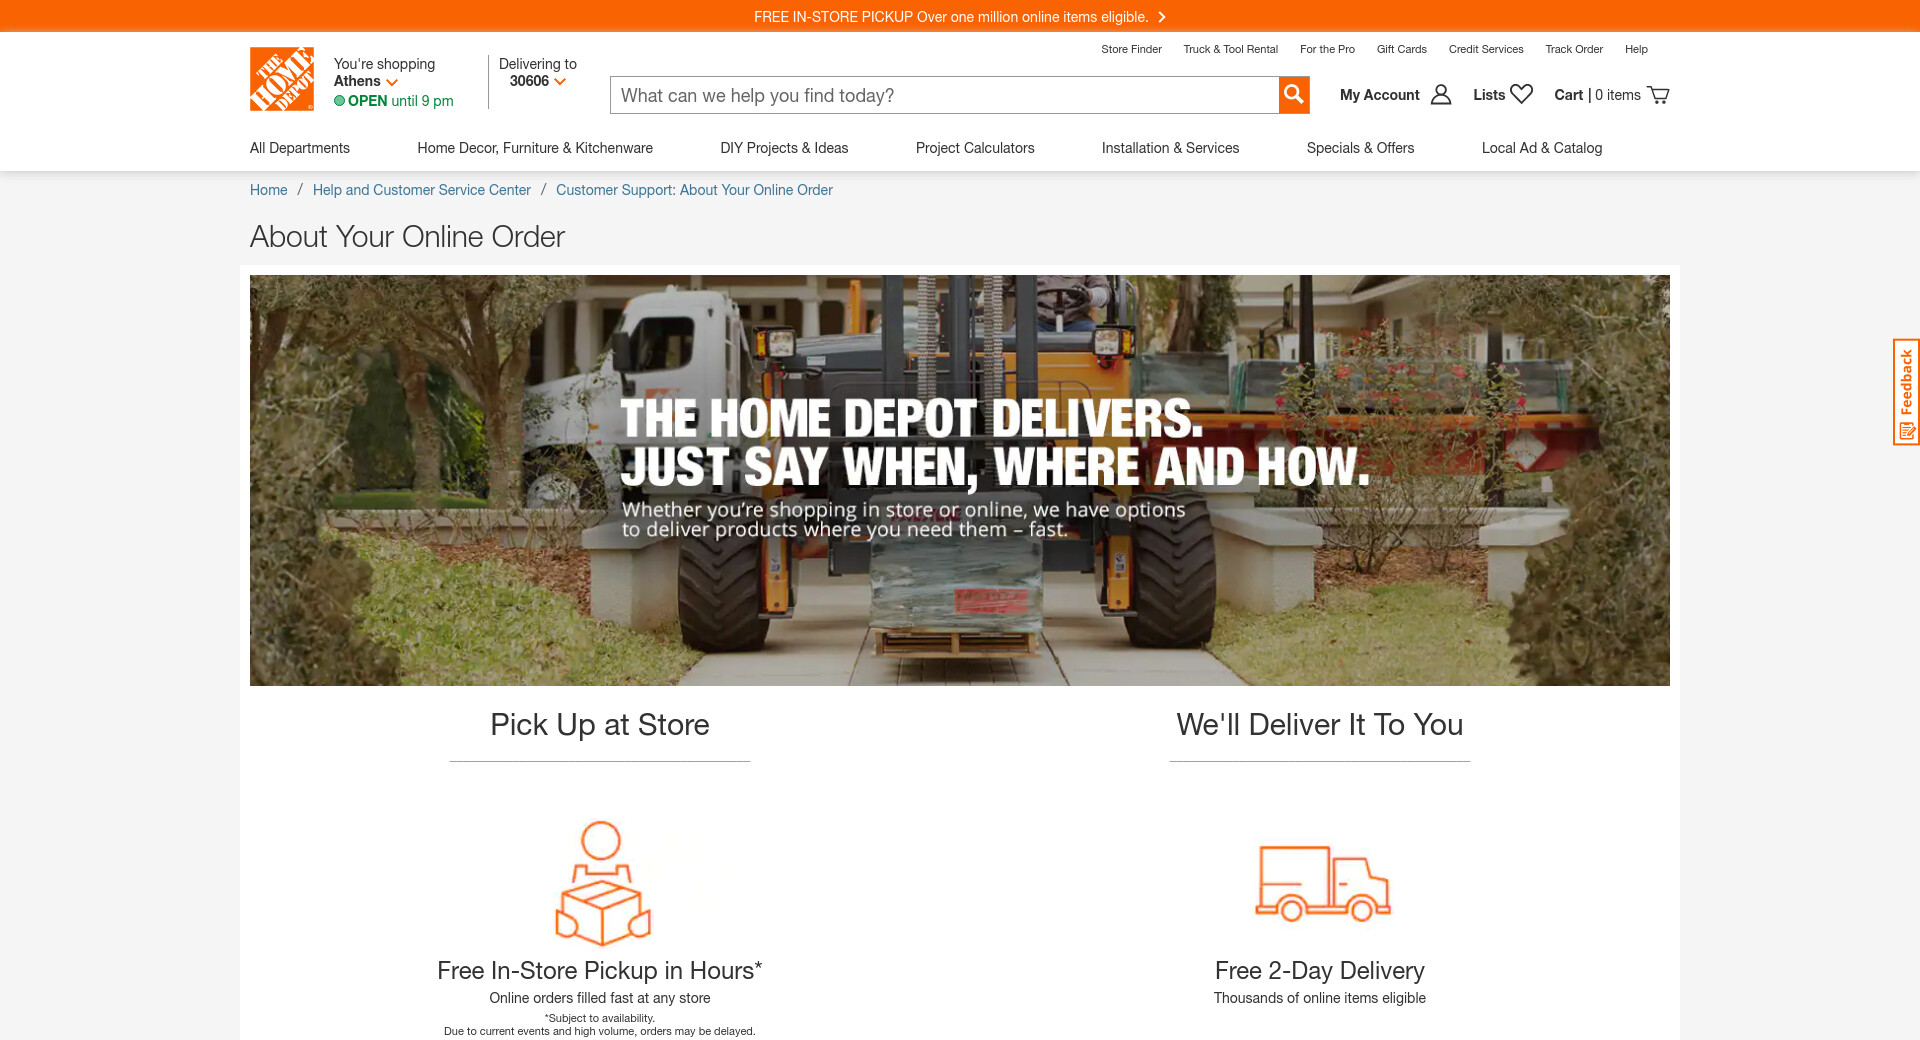Expand the 30606 delivery zip chevron
Viewport: 1920px width, 1040px height.
point(560,82)
